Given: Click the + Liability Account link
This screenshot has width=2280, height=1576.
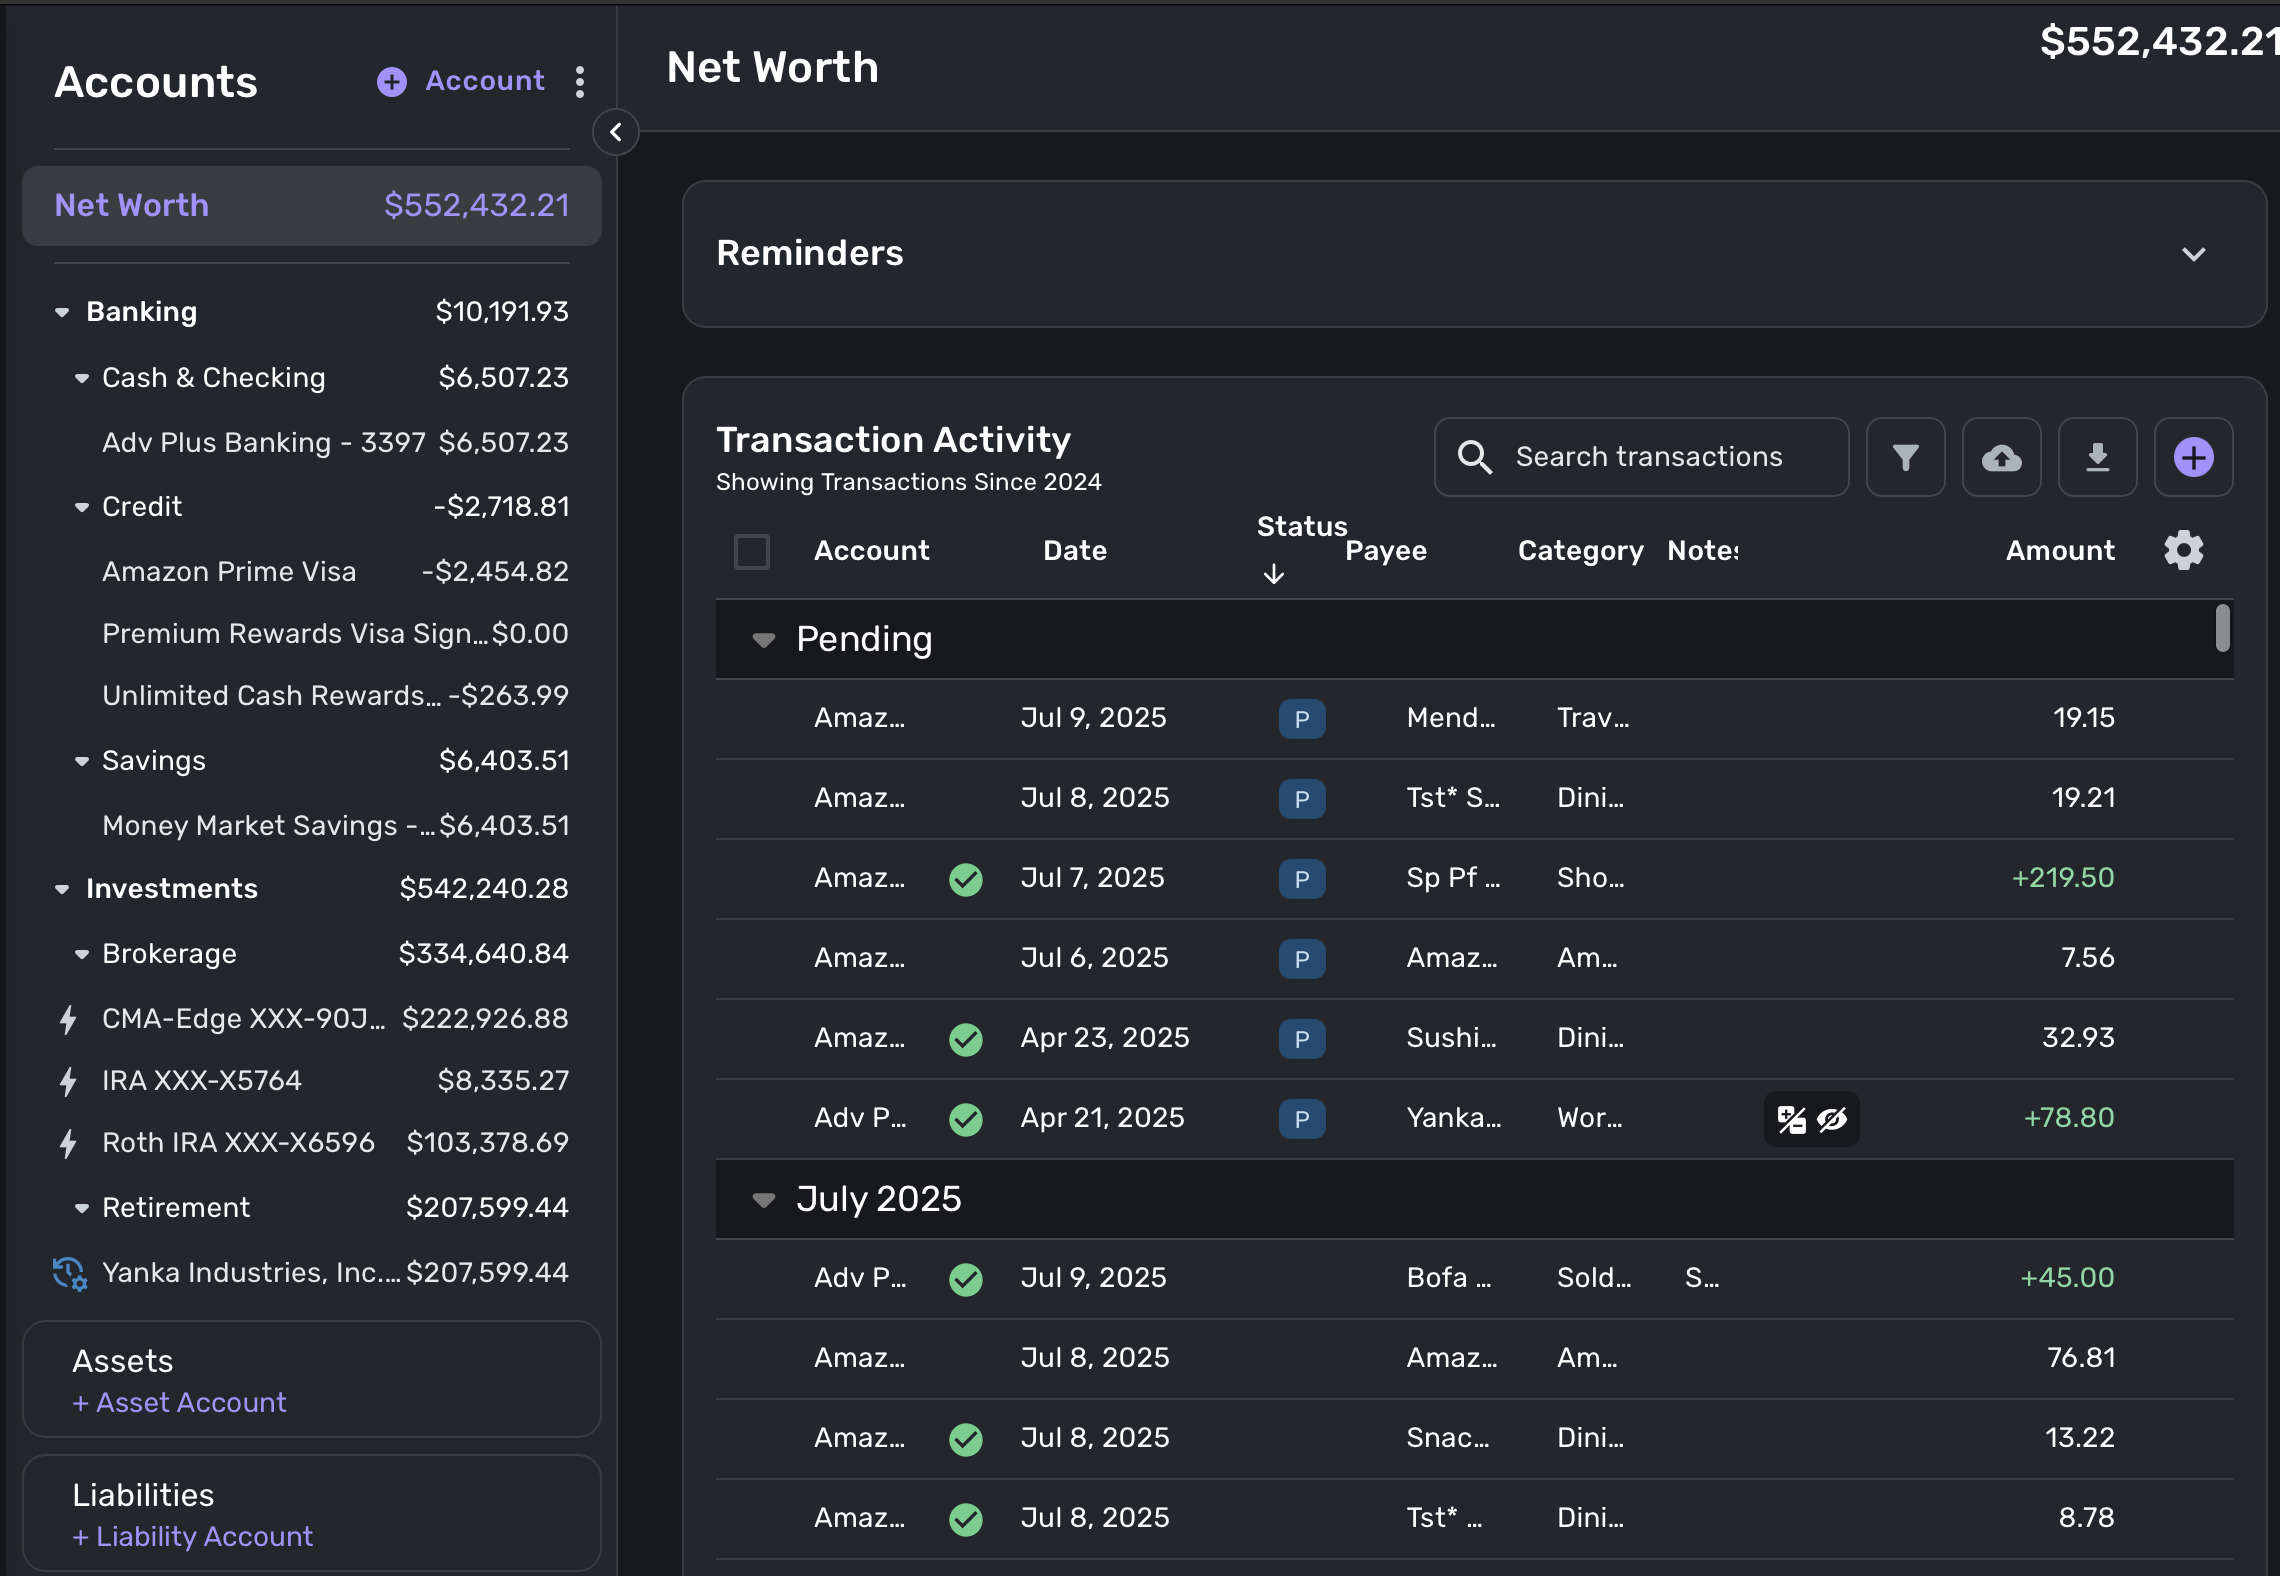Looking at the screenshot, I should pyautogui.click(x=193, y=1536).
